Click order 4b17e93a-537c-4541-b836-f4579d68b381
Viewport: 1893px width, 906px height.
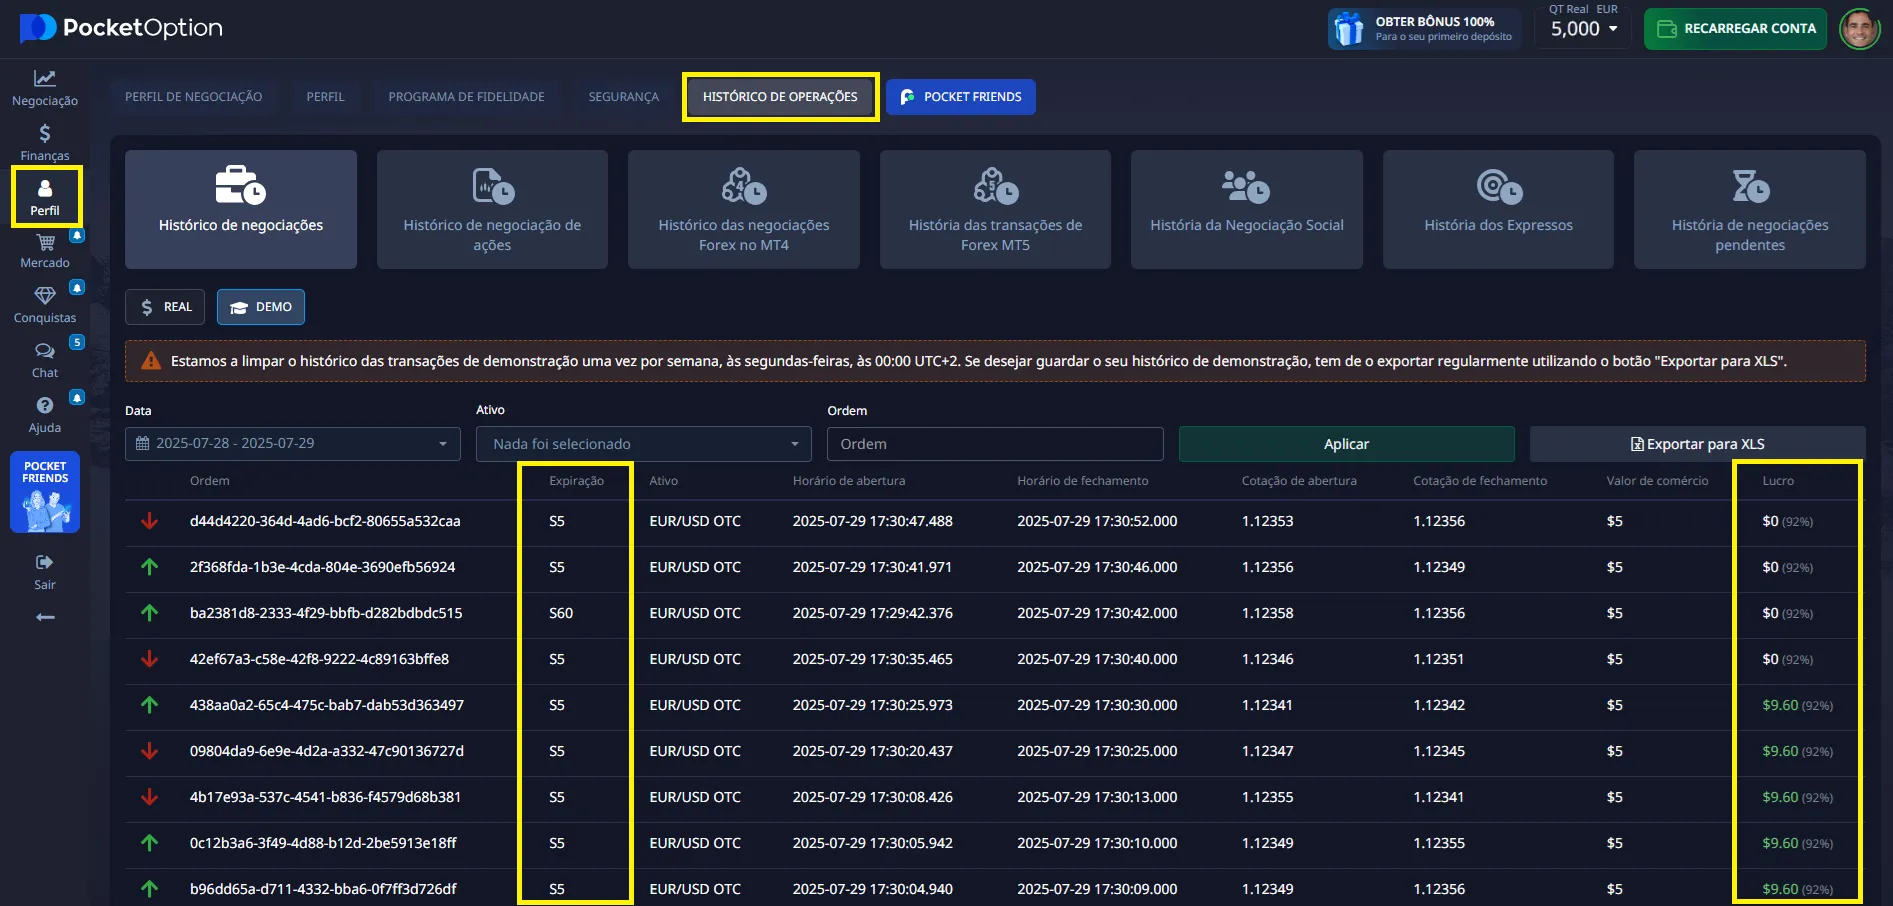pos(325,797)
